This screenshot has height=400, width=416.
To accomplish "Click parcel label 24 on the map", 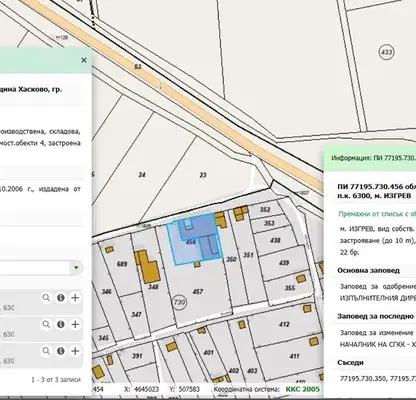I will [x=142, y=175].
